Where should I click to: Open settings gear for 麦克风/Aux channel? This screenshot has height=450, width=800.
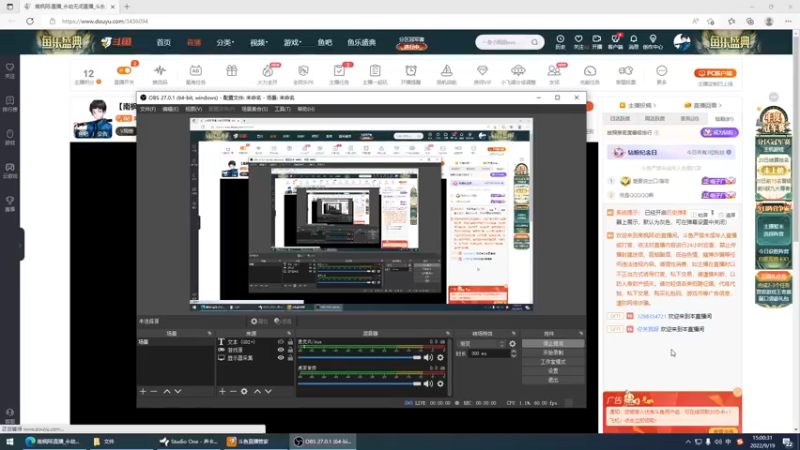coord(440,358)
